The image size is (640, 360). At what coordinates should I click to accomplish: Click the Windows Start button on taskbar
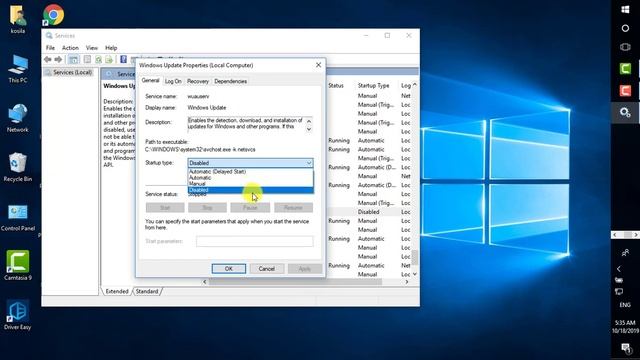pos(625,9)
